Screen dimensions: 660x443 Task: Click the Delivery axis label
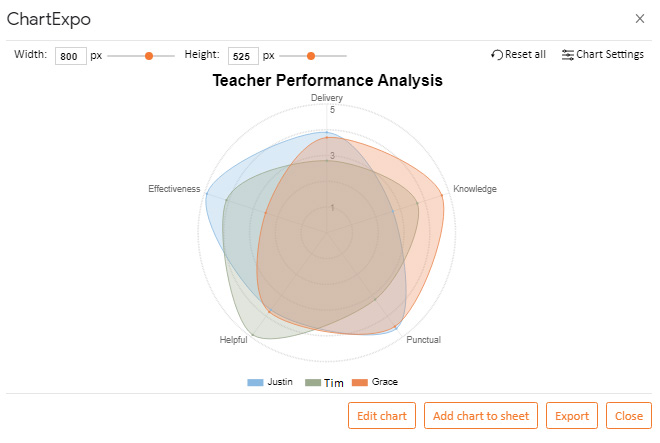[327, 98]
